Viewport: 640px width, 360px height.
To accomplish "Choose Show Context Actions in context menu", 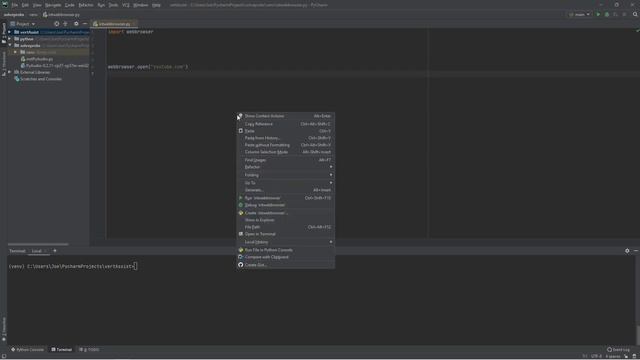I will pos(285,116).
